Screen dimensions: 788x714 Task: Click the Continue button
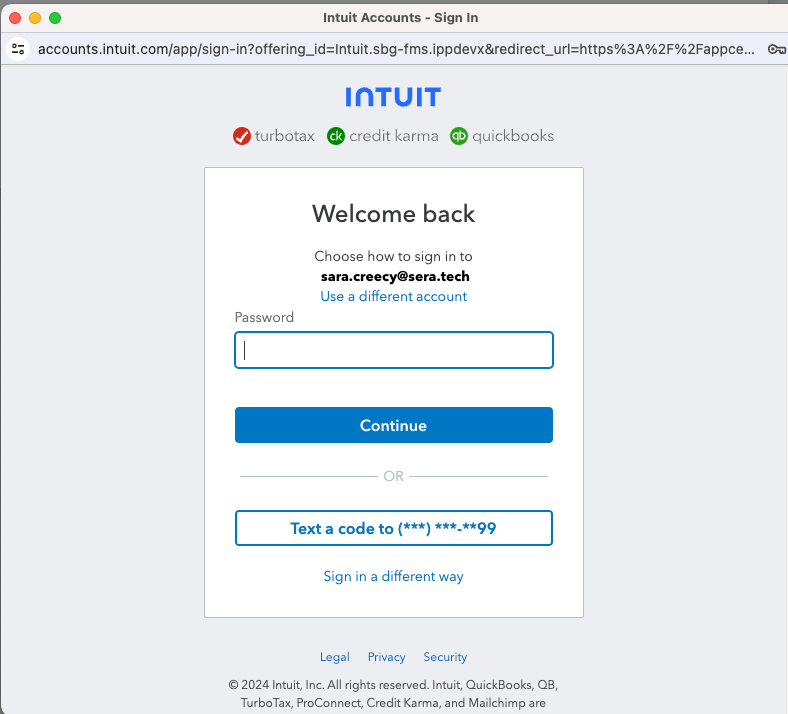[394, 425]
